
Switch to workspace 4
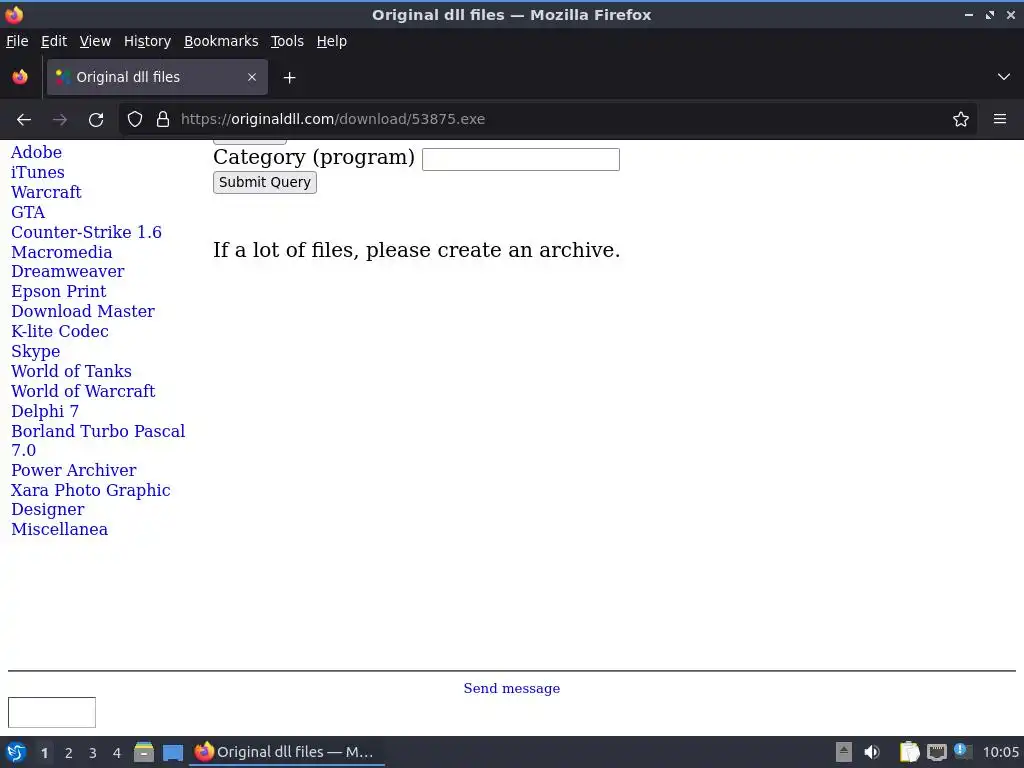pos(117,753)
